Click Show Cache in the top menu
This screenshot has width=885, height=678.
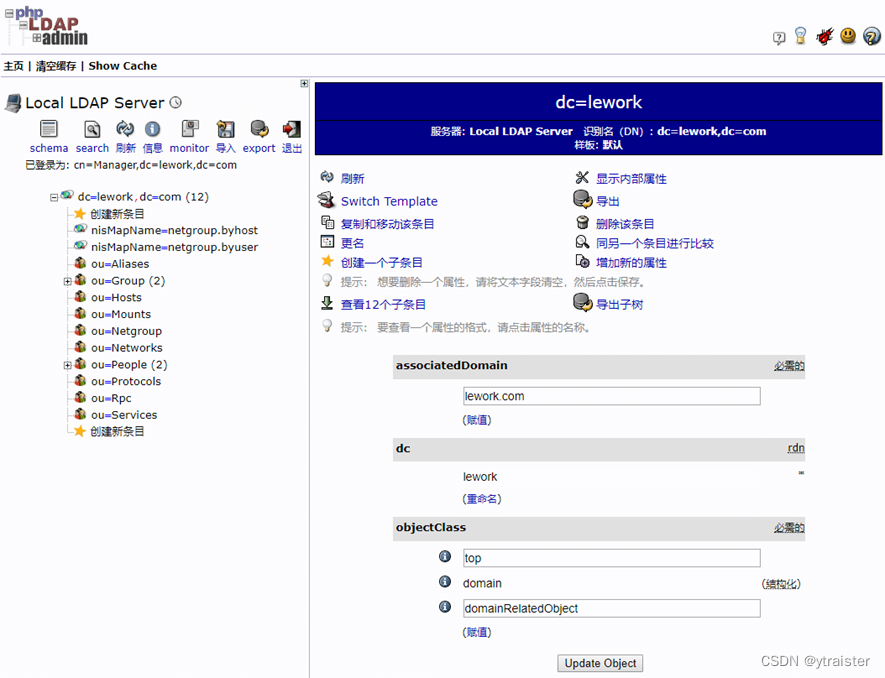[122, 66]
